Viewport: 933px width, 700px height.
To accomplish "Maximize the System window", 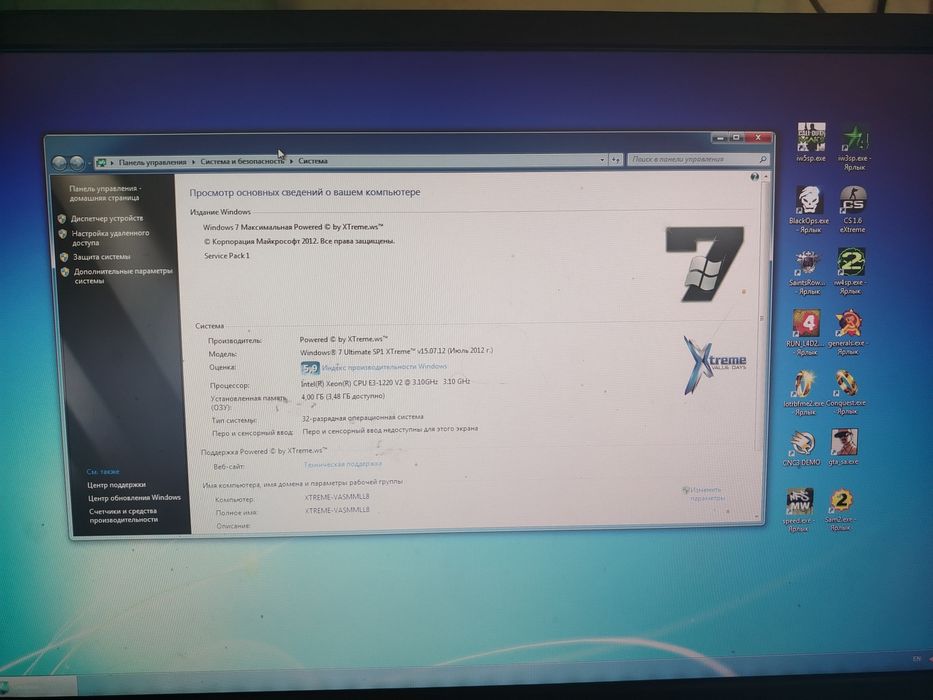I will click(737, 138).
